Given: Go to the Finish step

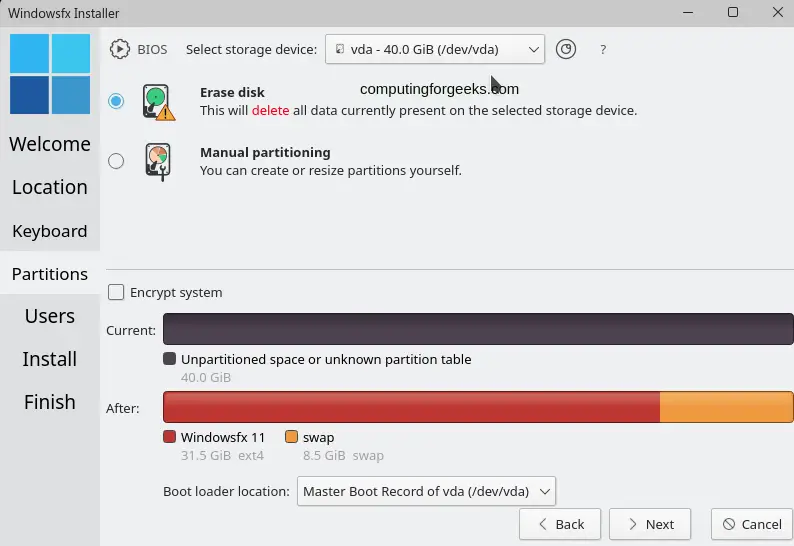Looking at the screenshot, I should click(x=50, y=402).
